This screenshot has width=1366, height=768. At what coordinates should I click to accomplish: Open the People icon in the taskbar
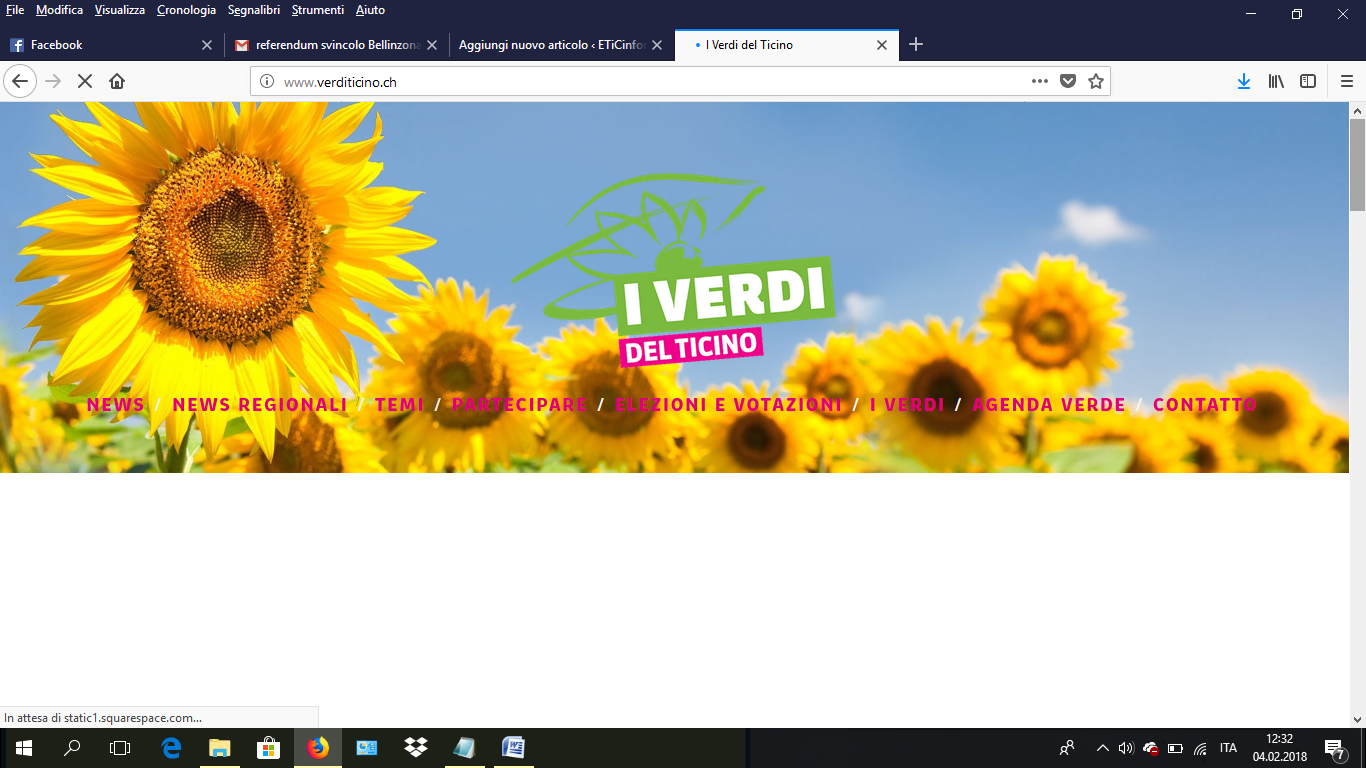tap(1067, 748)
